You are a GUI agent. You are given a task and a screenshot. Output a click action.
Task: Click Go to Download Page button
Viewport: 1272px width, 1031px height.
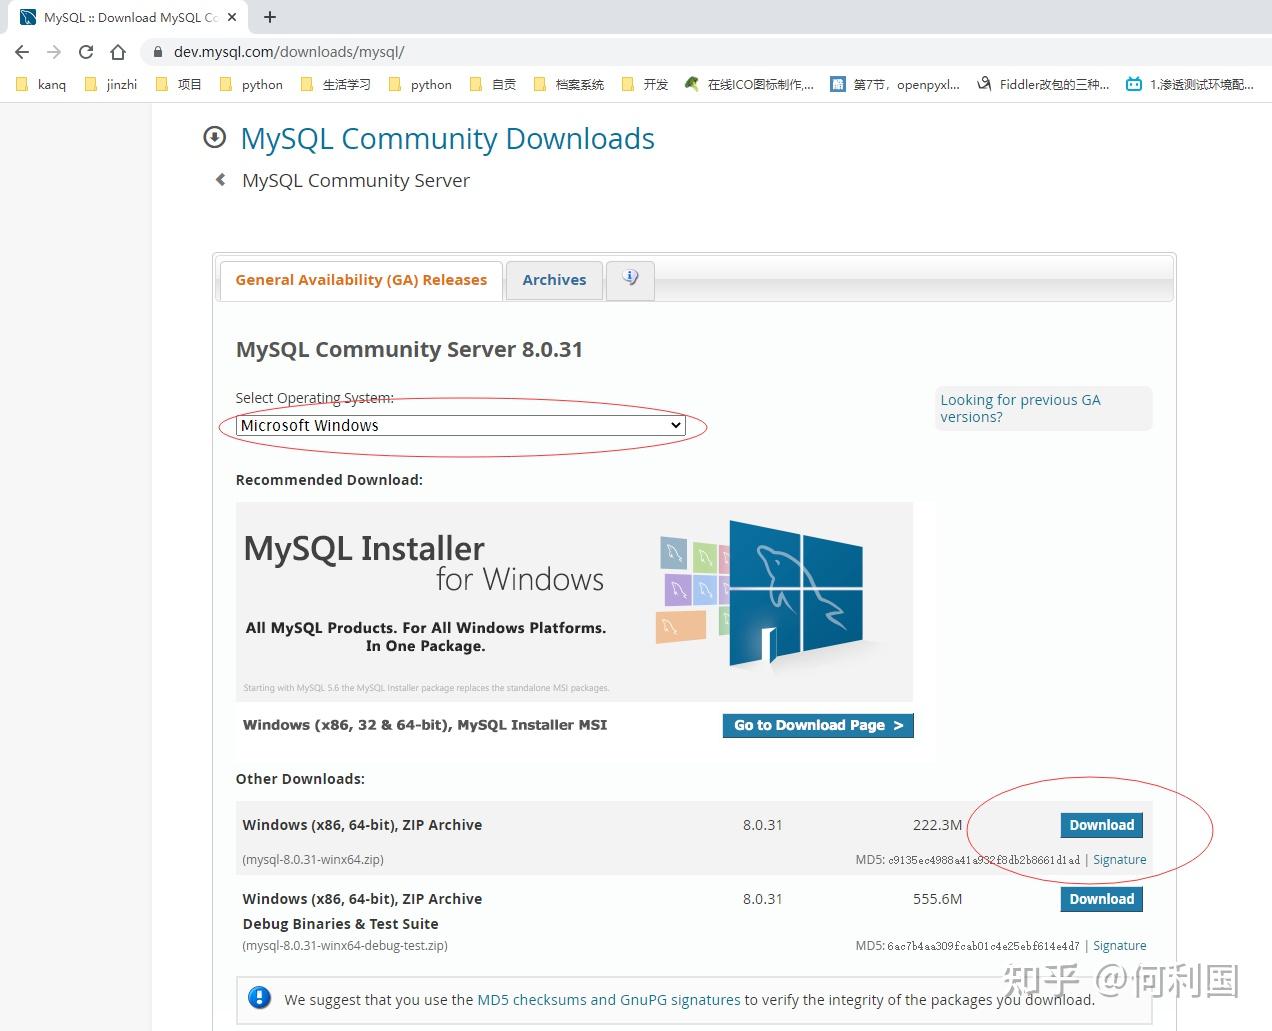pos(817,725)
